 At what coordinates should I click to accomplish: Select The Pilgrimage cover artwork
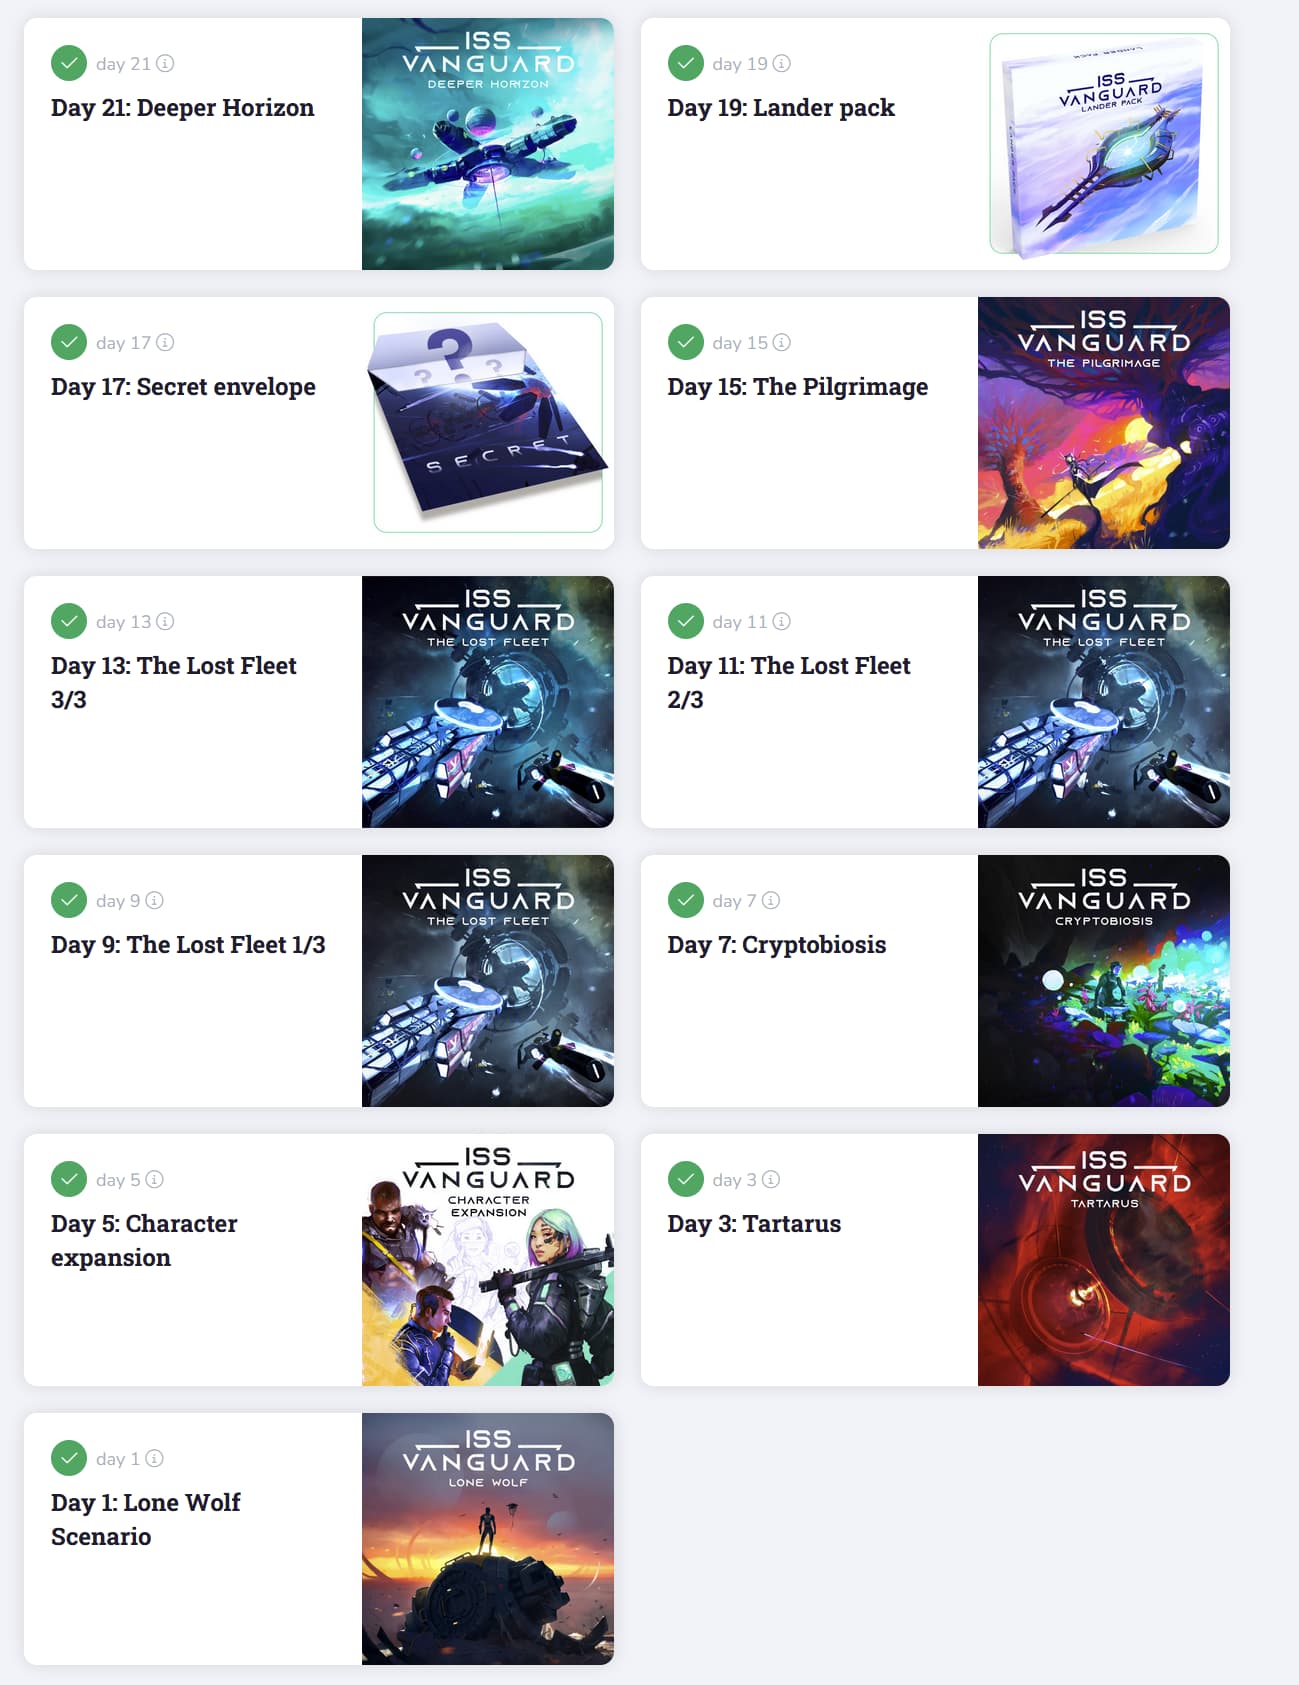[1104, 423]
